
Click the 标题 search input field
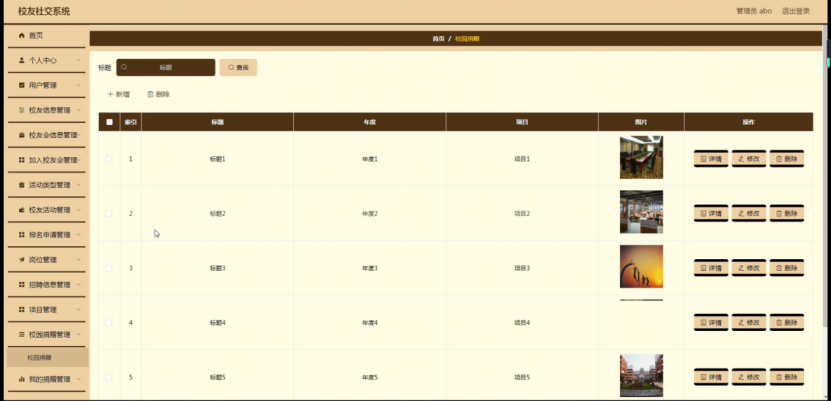click(x=166, y=67)
